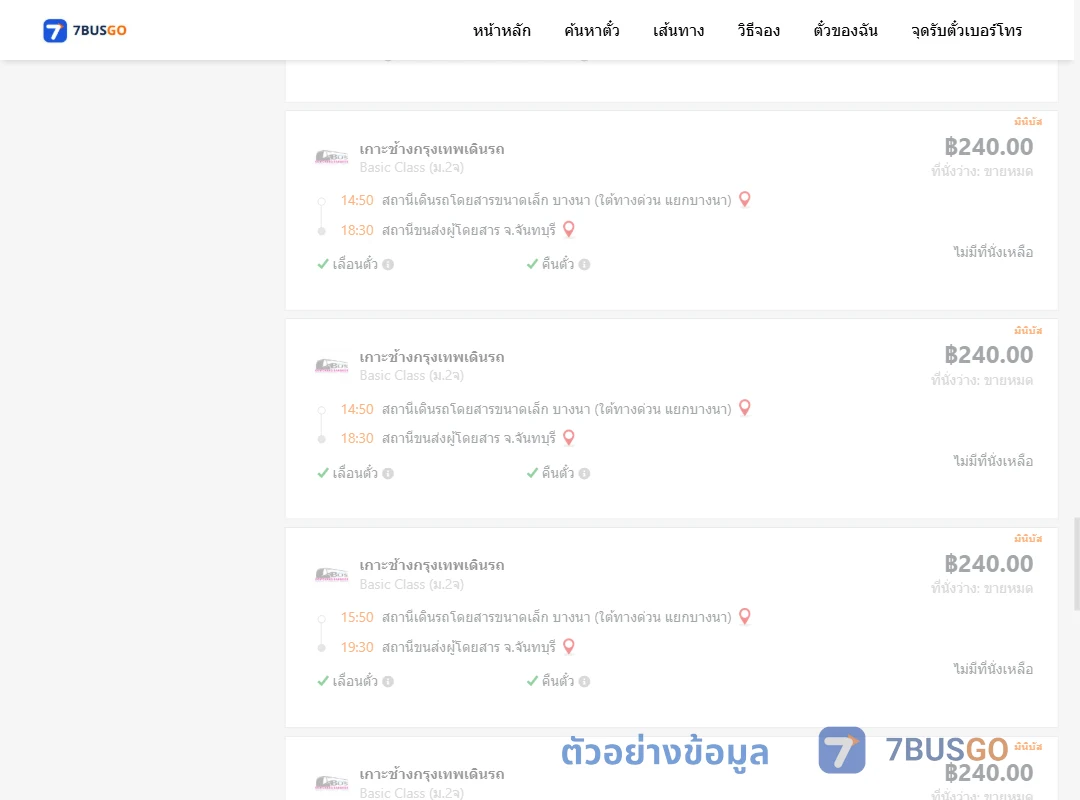This screenshot has height=800, width=1080.
Task: Click บางนา station name in the 15:50 row
Action: (x=557, y=617)
